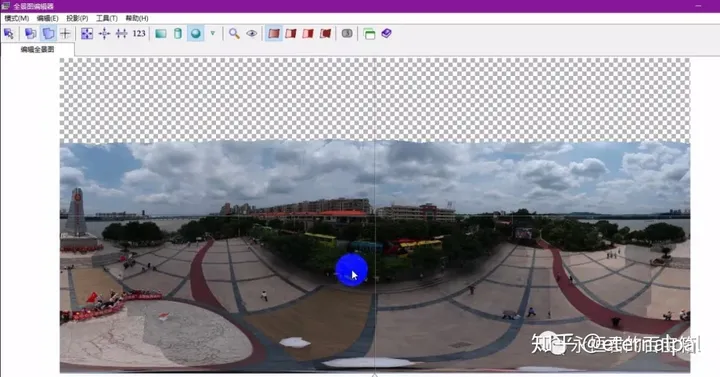
Task: Toggle the gray image numbers icon
Action: click(347, 34)
